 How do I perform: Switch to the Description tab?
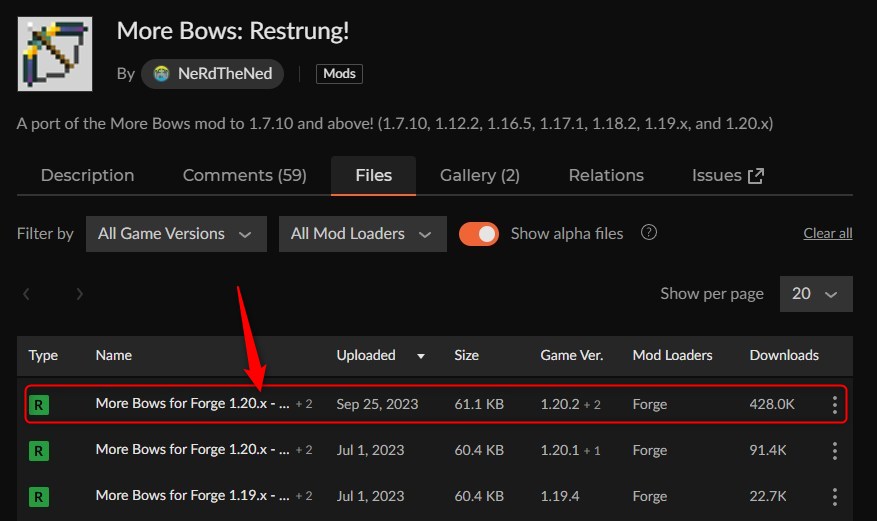87,176
